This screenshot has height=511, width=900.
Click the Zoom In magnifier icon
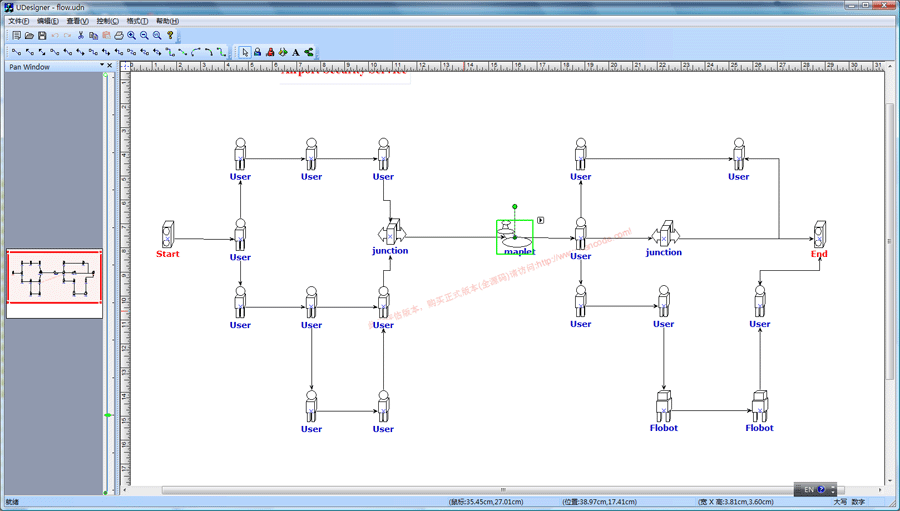[132, 36]
